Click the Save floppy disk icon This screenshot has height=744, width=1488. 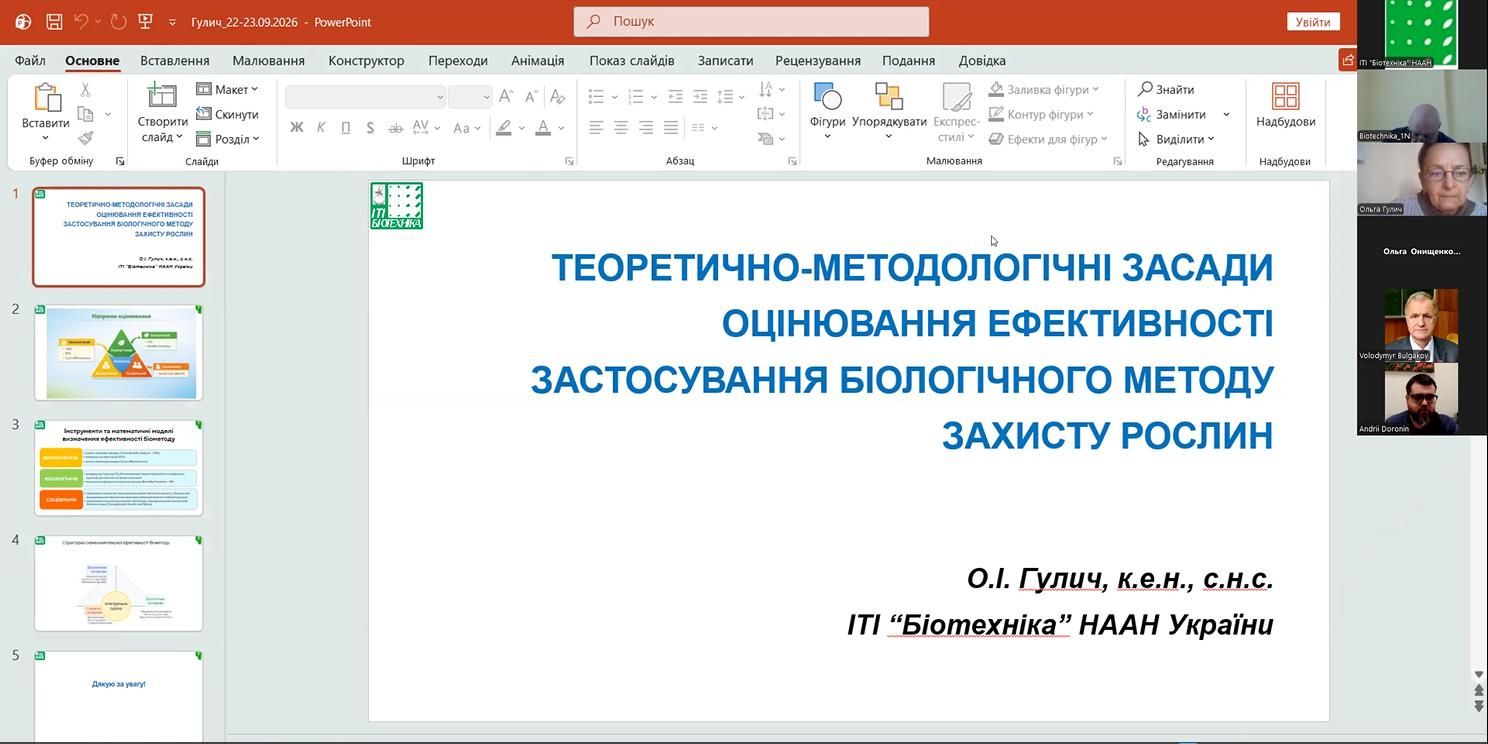54,21
